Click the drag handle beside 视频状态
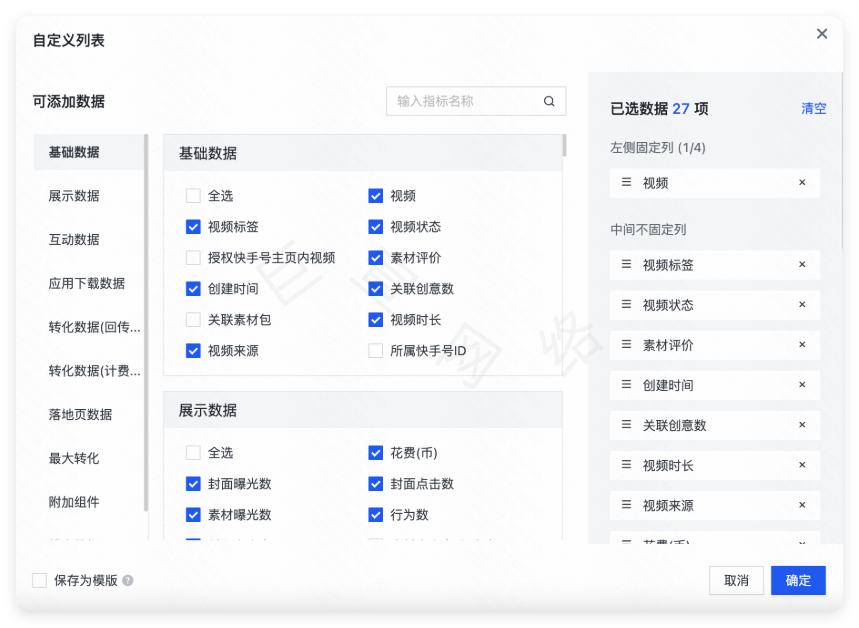 624,305
